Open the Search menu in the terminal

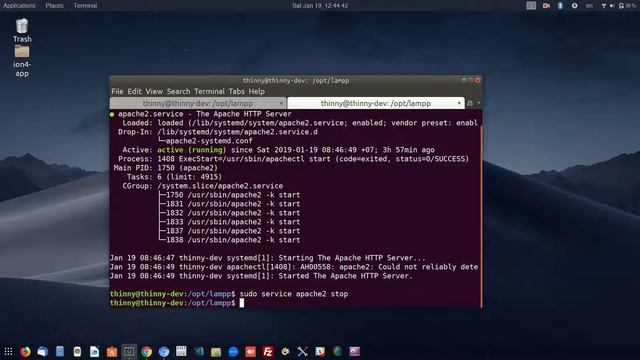point(178,91)
